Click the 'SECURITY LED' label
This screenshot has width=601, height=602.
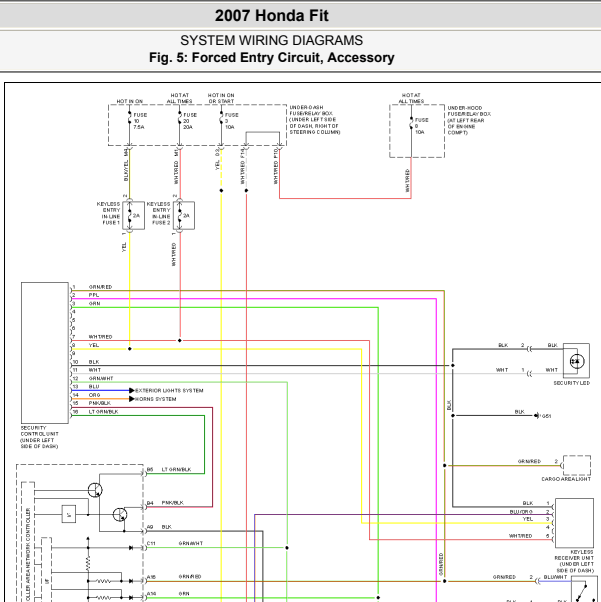pos(571,383)
